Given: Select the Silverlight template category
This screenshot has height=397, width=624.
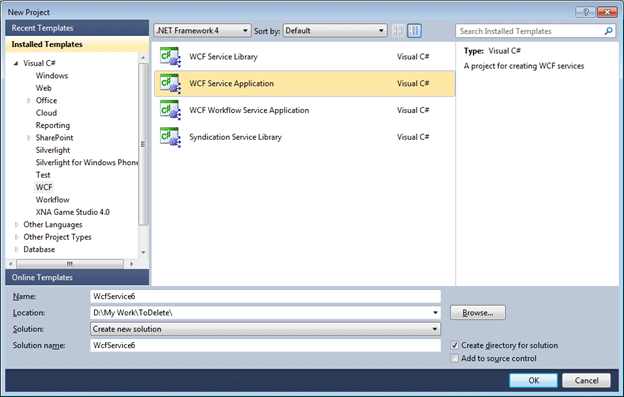Looking at the screenshot, I should (53, 150).
